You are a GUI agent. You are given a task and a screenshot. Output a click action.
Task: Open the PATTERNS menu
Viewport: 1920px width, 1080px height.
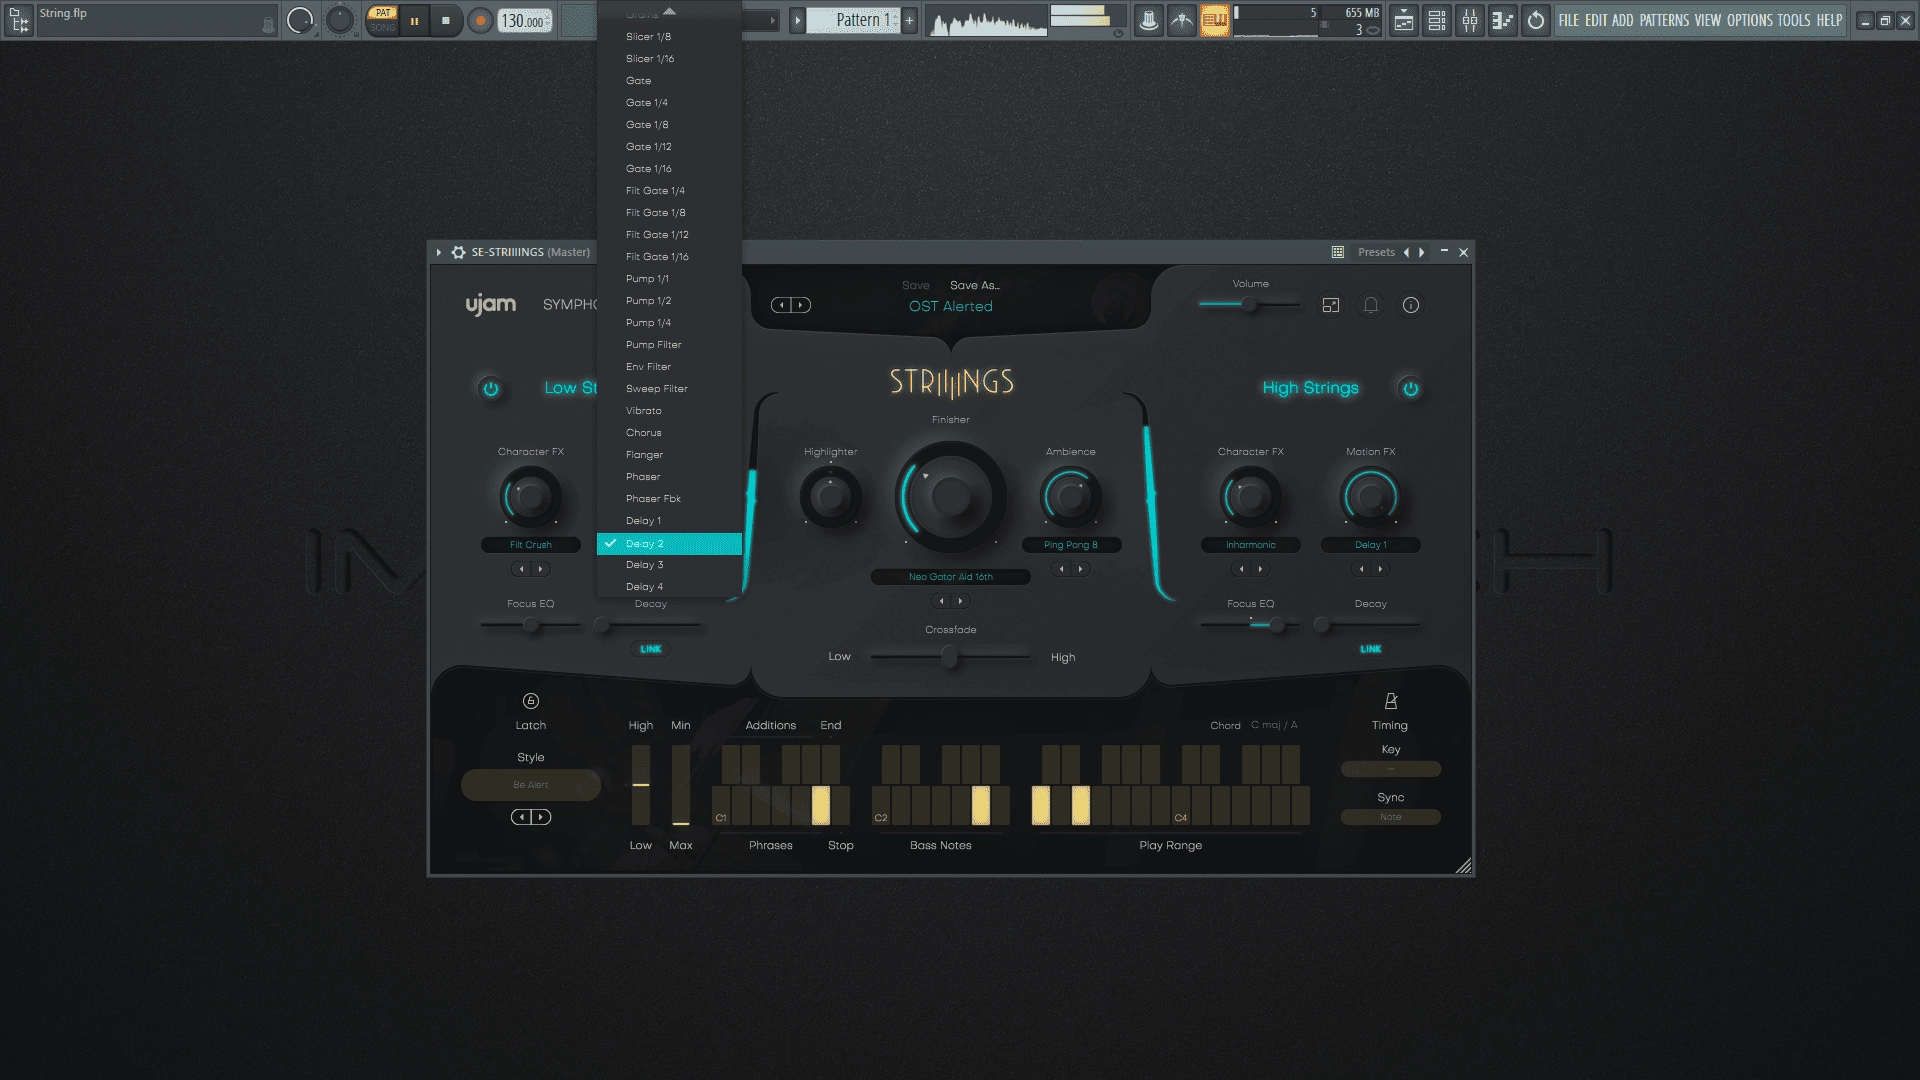coord(1664,20)
